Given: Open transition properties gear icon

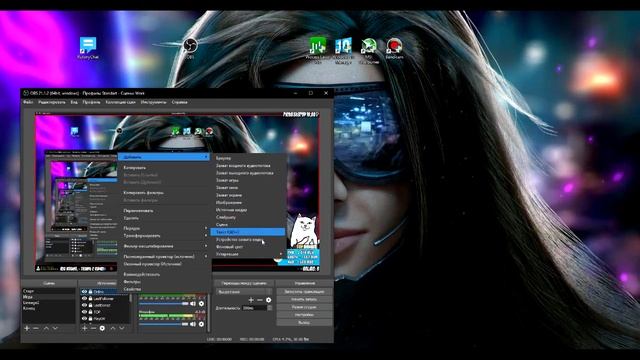Looking at the screenshot, I should (x=269, y=300).
